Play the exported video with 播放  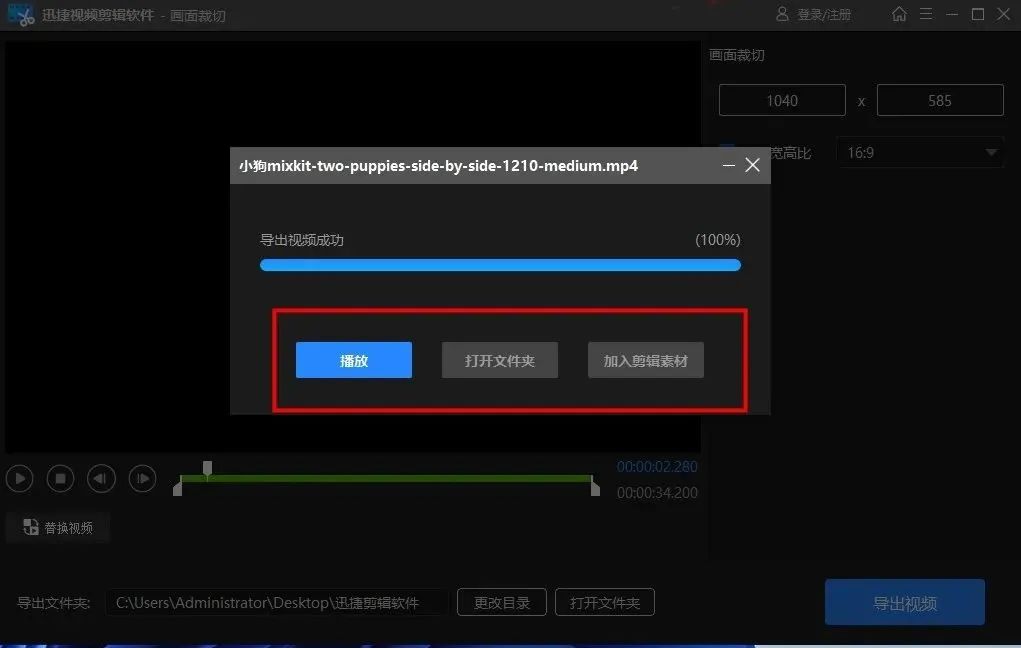(354, 360)
